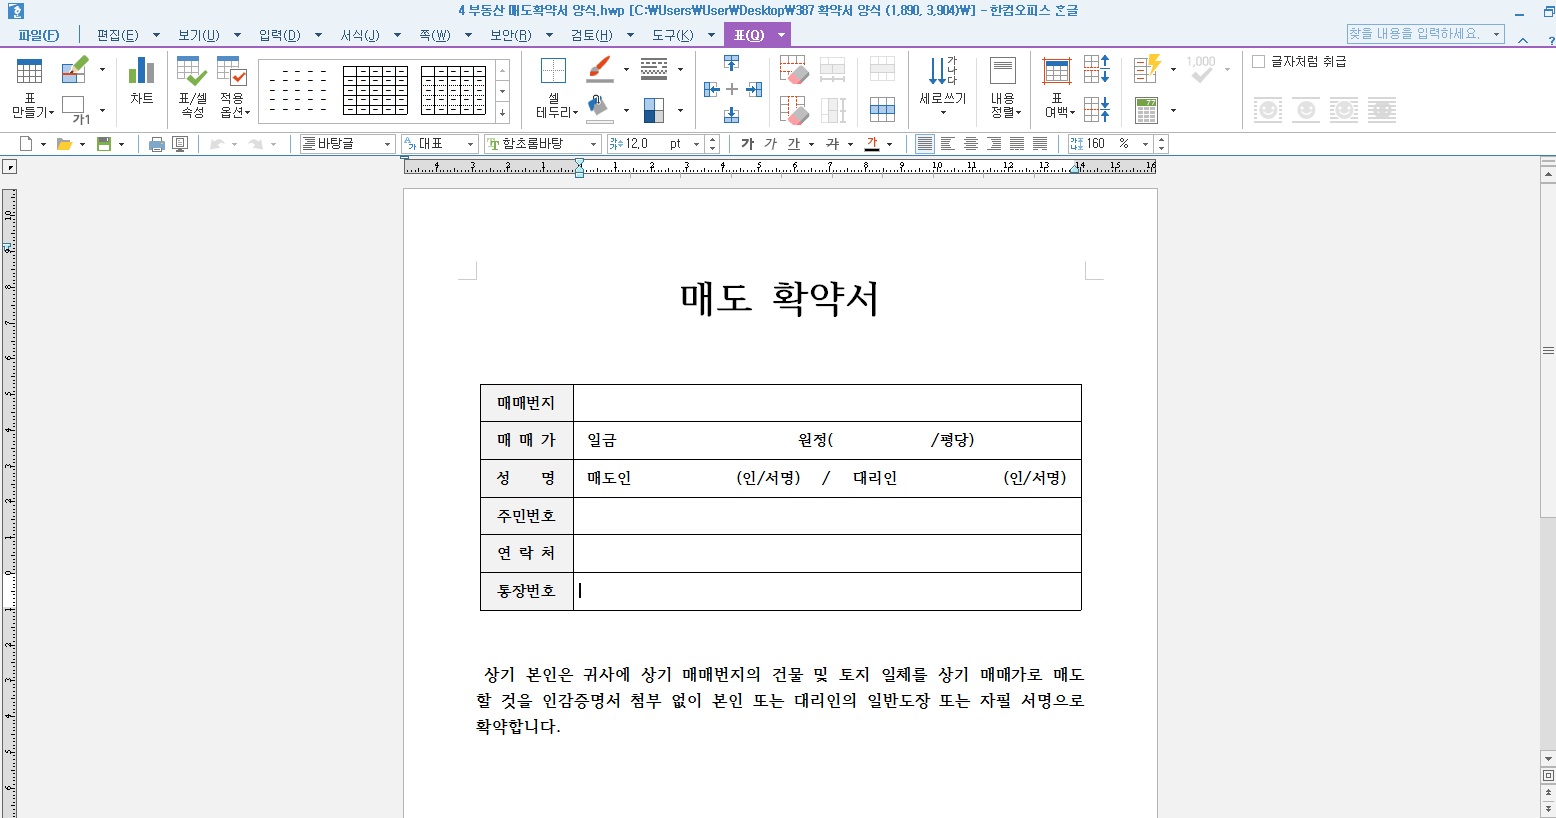Viewport: 1556px width, 818px height.
Task: Collapse the ribbon with the caret button
Action: click(x=1522, y=40)
